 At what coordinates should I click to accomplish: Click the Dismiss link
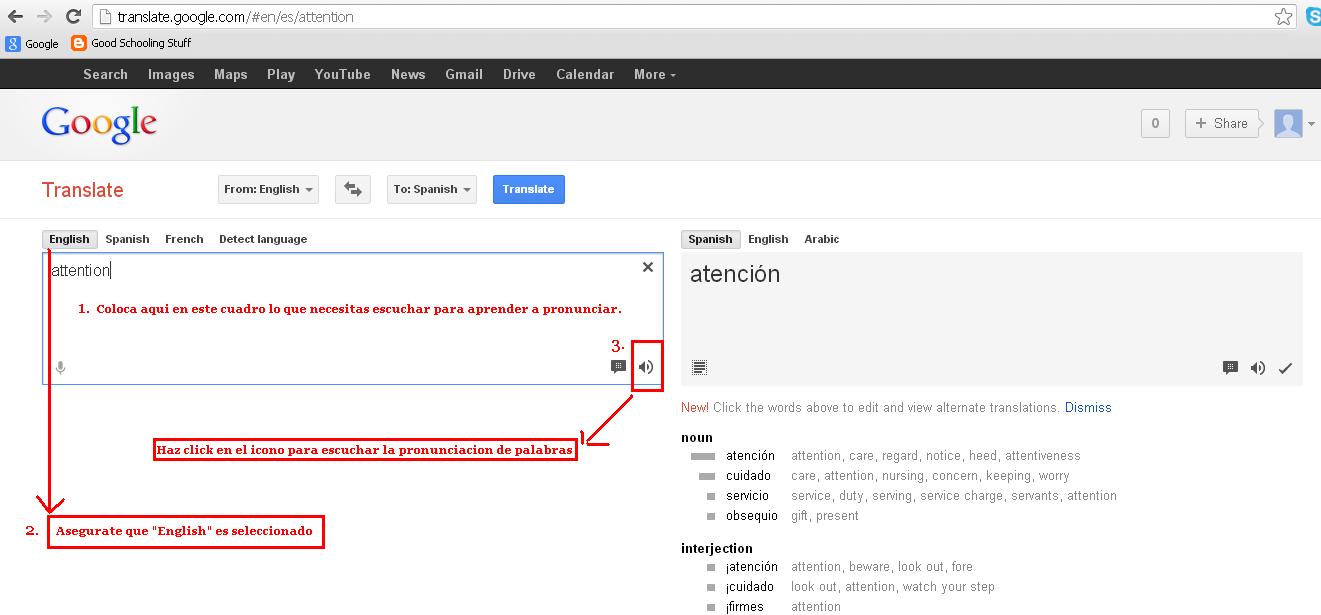[x=1088, y=408]
